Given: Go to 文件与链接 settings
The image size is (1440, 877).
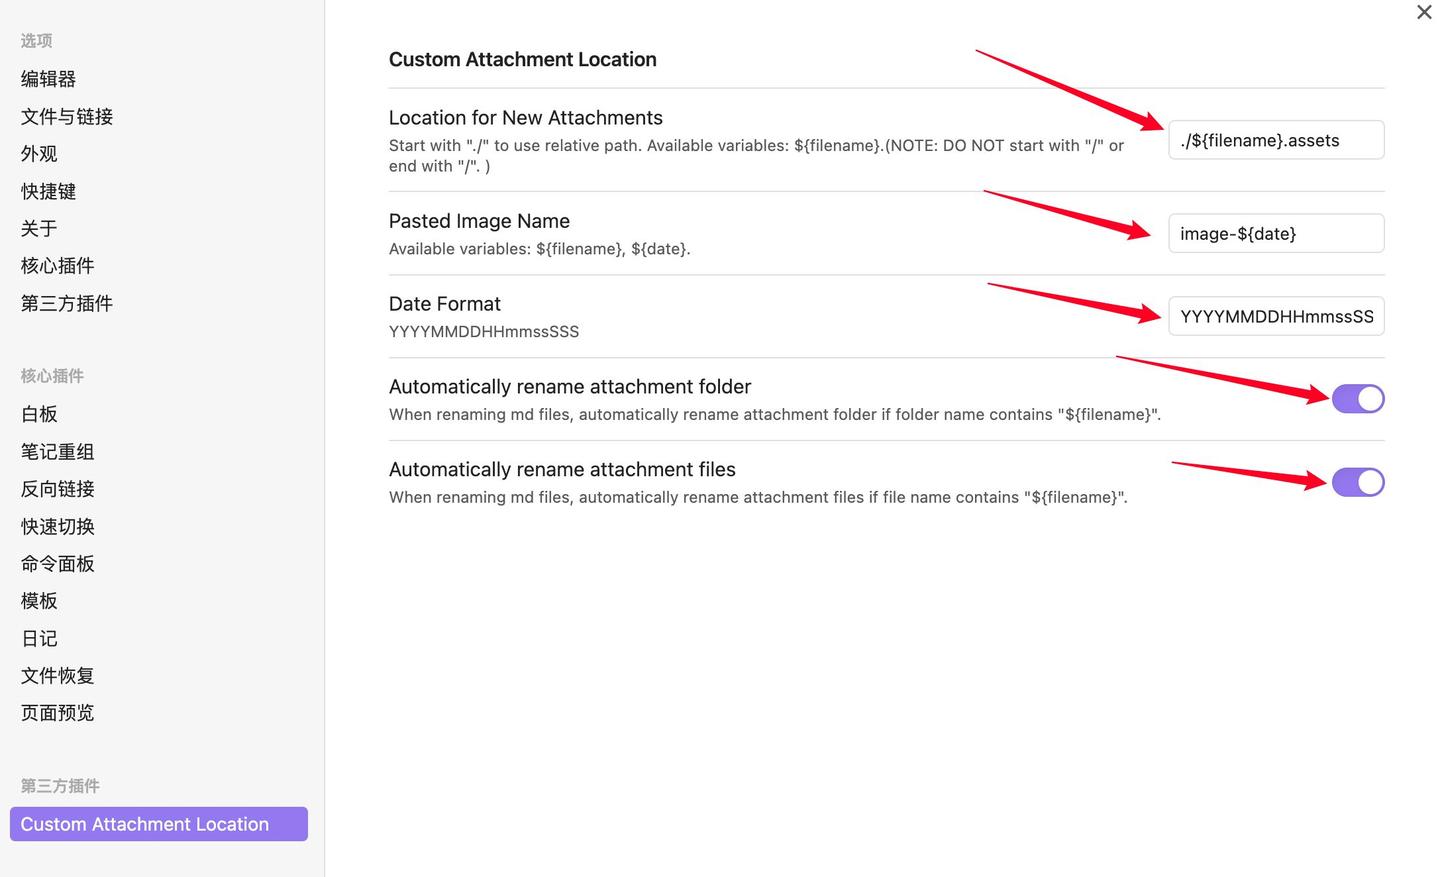Looking at the screenshot, I should (x=67, y=117).
